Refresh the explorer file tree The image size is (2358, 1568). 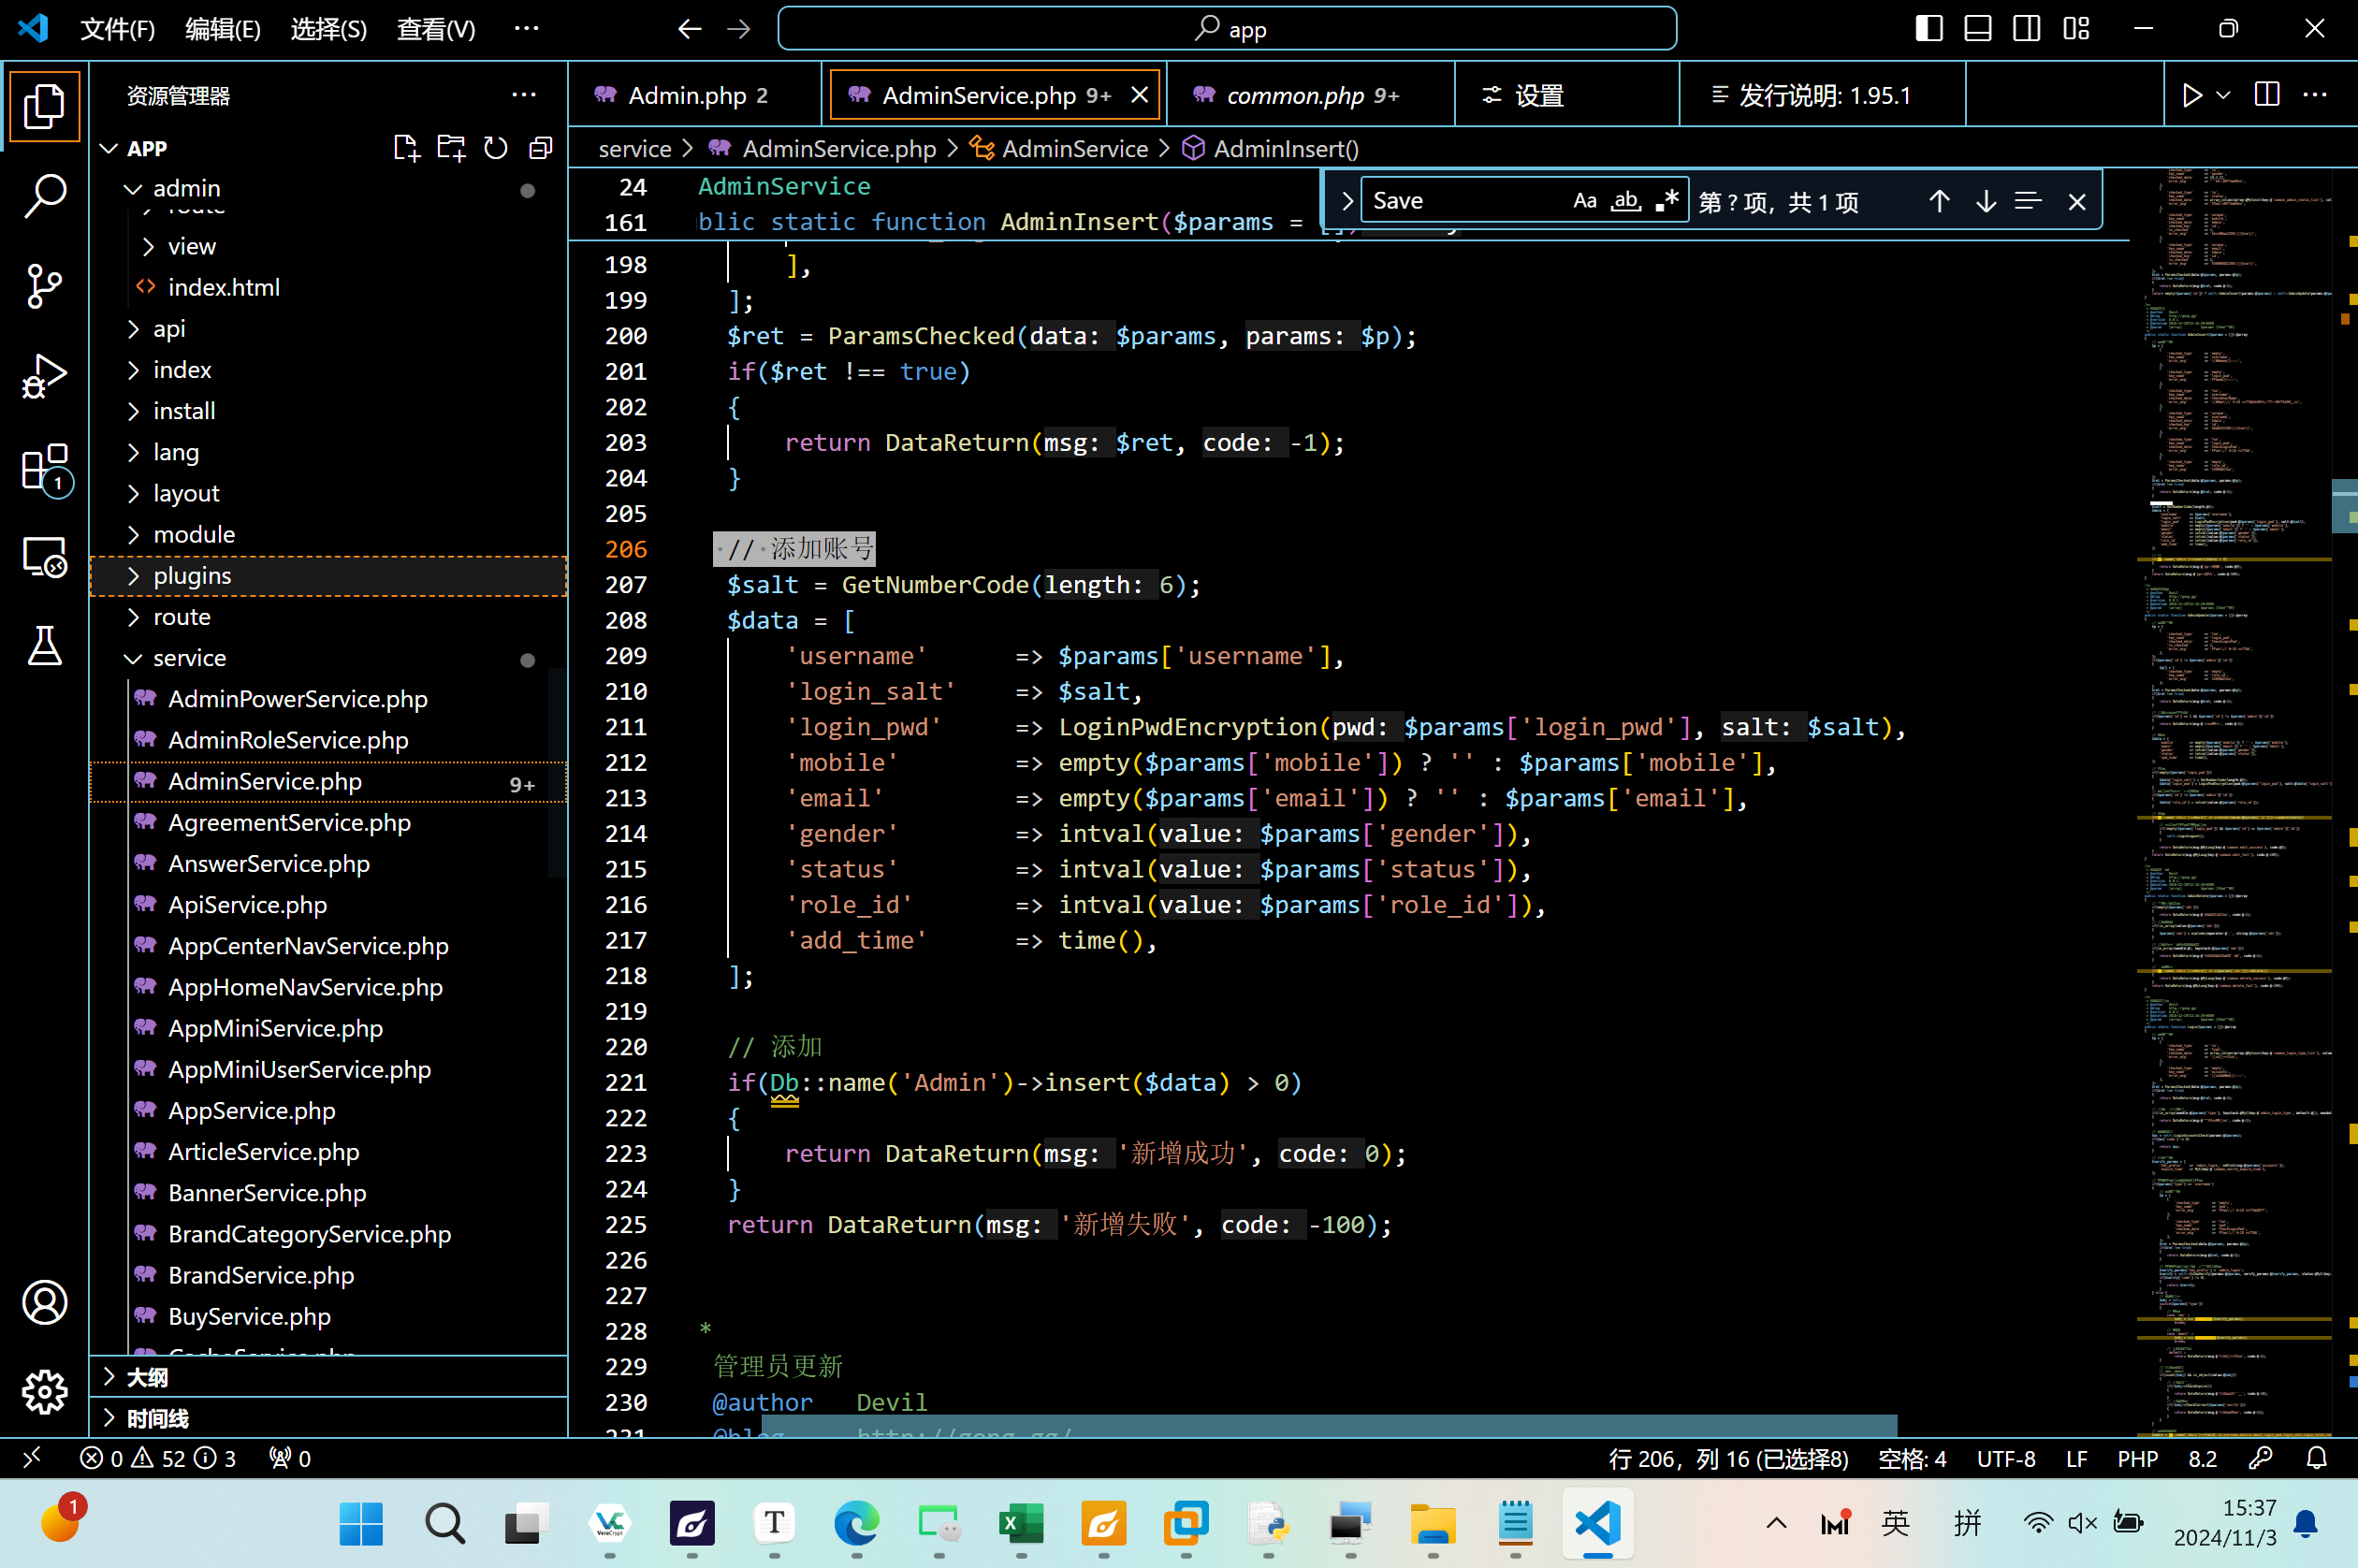496,148
